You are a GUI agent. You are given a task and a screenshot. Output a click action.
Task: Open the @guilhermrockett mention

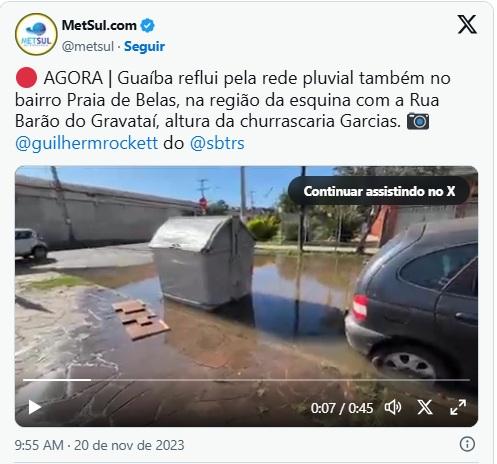[86, 143]
